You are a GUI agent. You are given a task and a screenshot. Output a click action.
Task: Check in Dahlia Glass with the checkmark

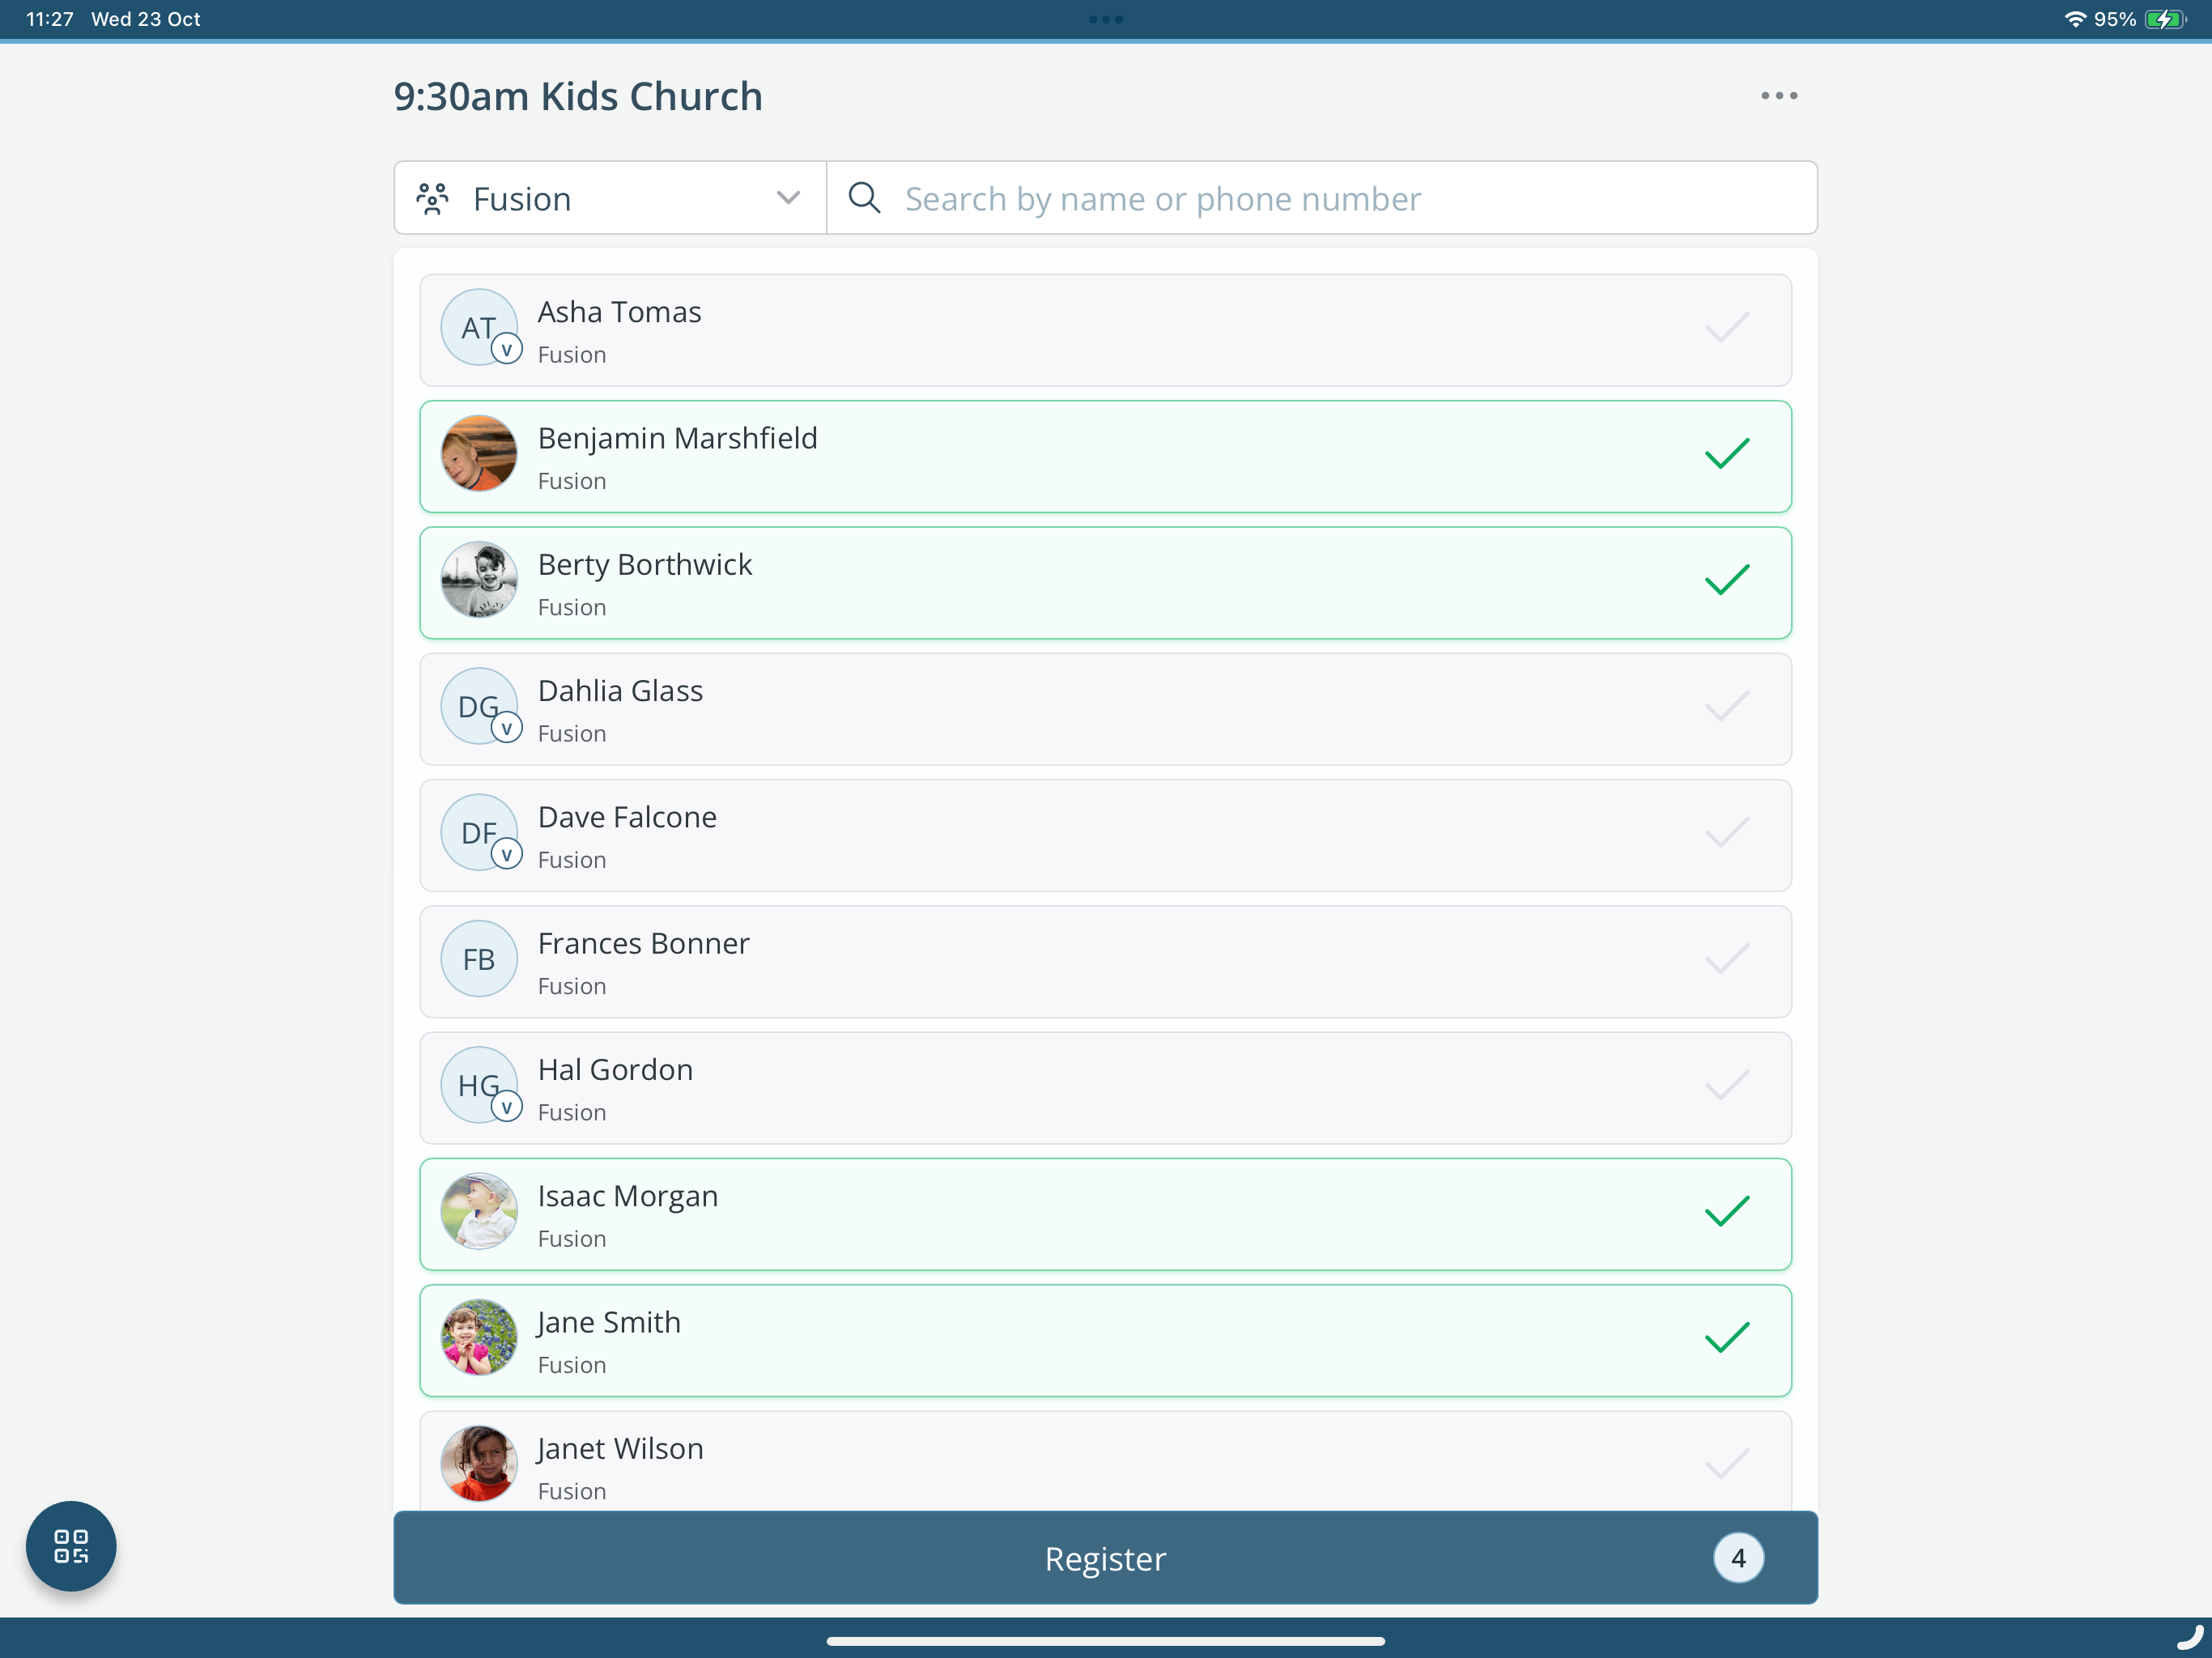[x=1727, y=706]
